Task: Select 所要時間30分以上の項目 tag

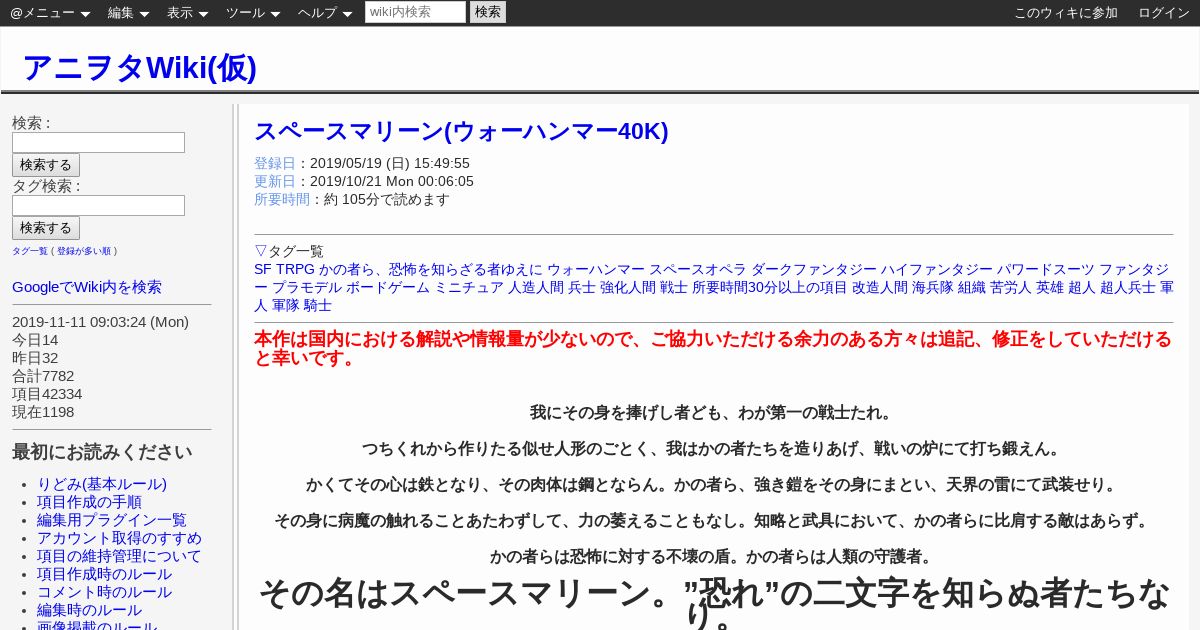Action: click(x=770, y=287)
